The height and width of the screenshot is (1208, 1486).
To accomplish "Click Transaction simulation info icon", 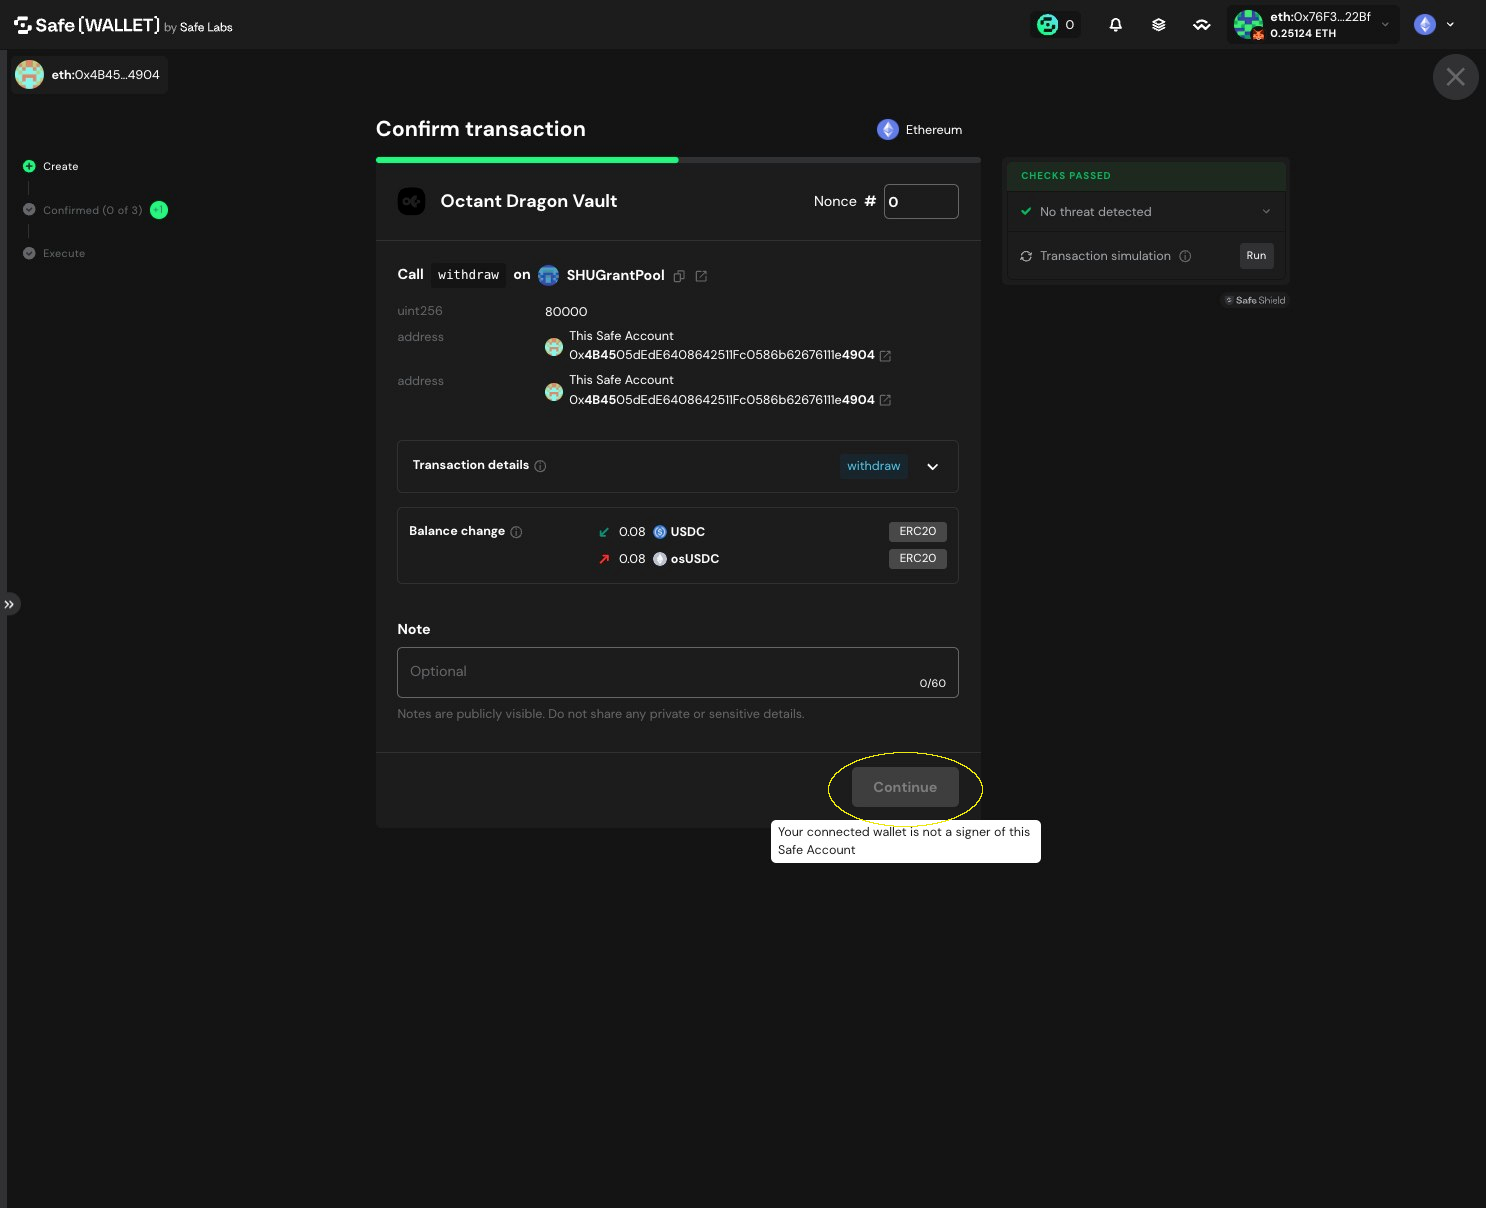I will click(1185, 256).
